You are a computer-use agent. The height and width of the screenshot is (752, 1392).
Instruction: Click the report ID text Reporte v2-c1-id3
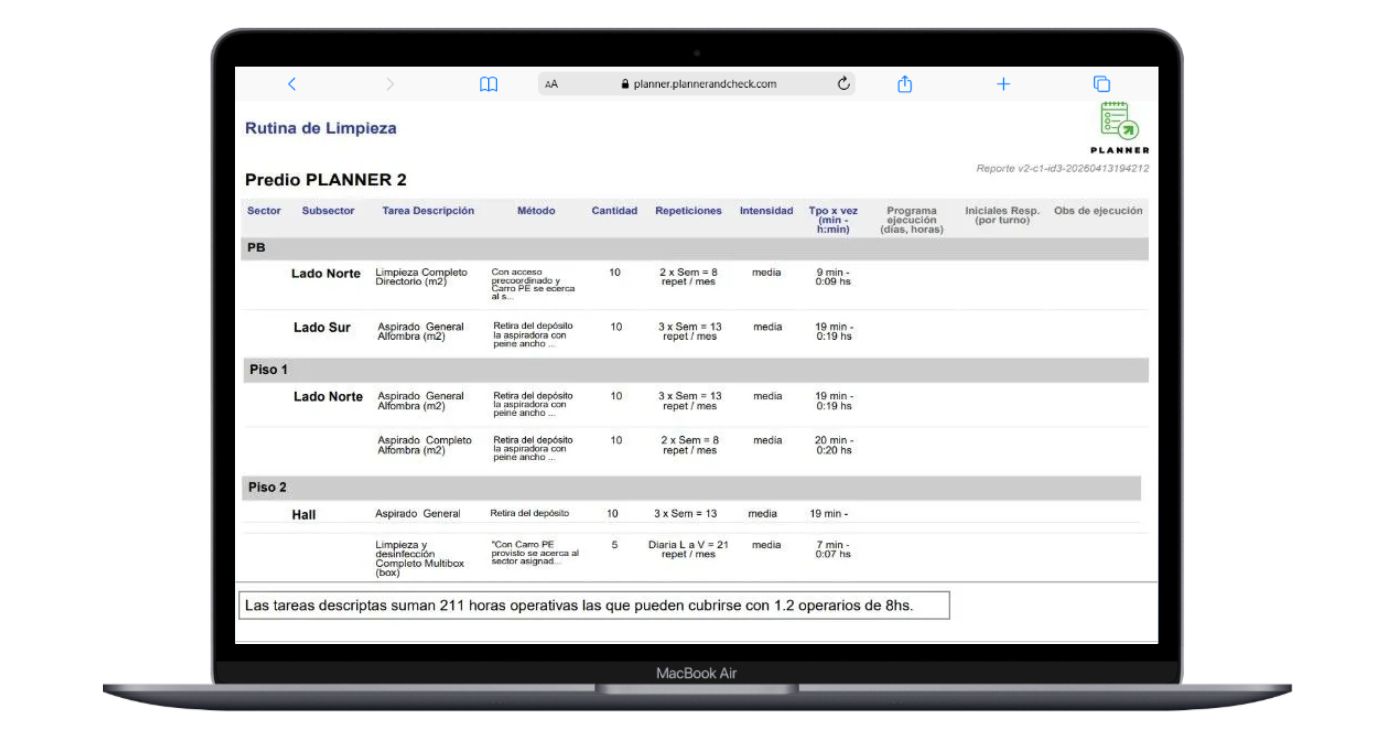1062,169
